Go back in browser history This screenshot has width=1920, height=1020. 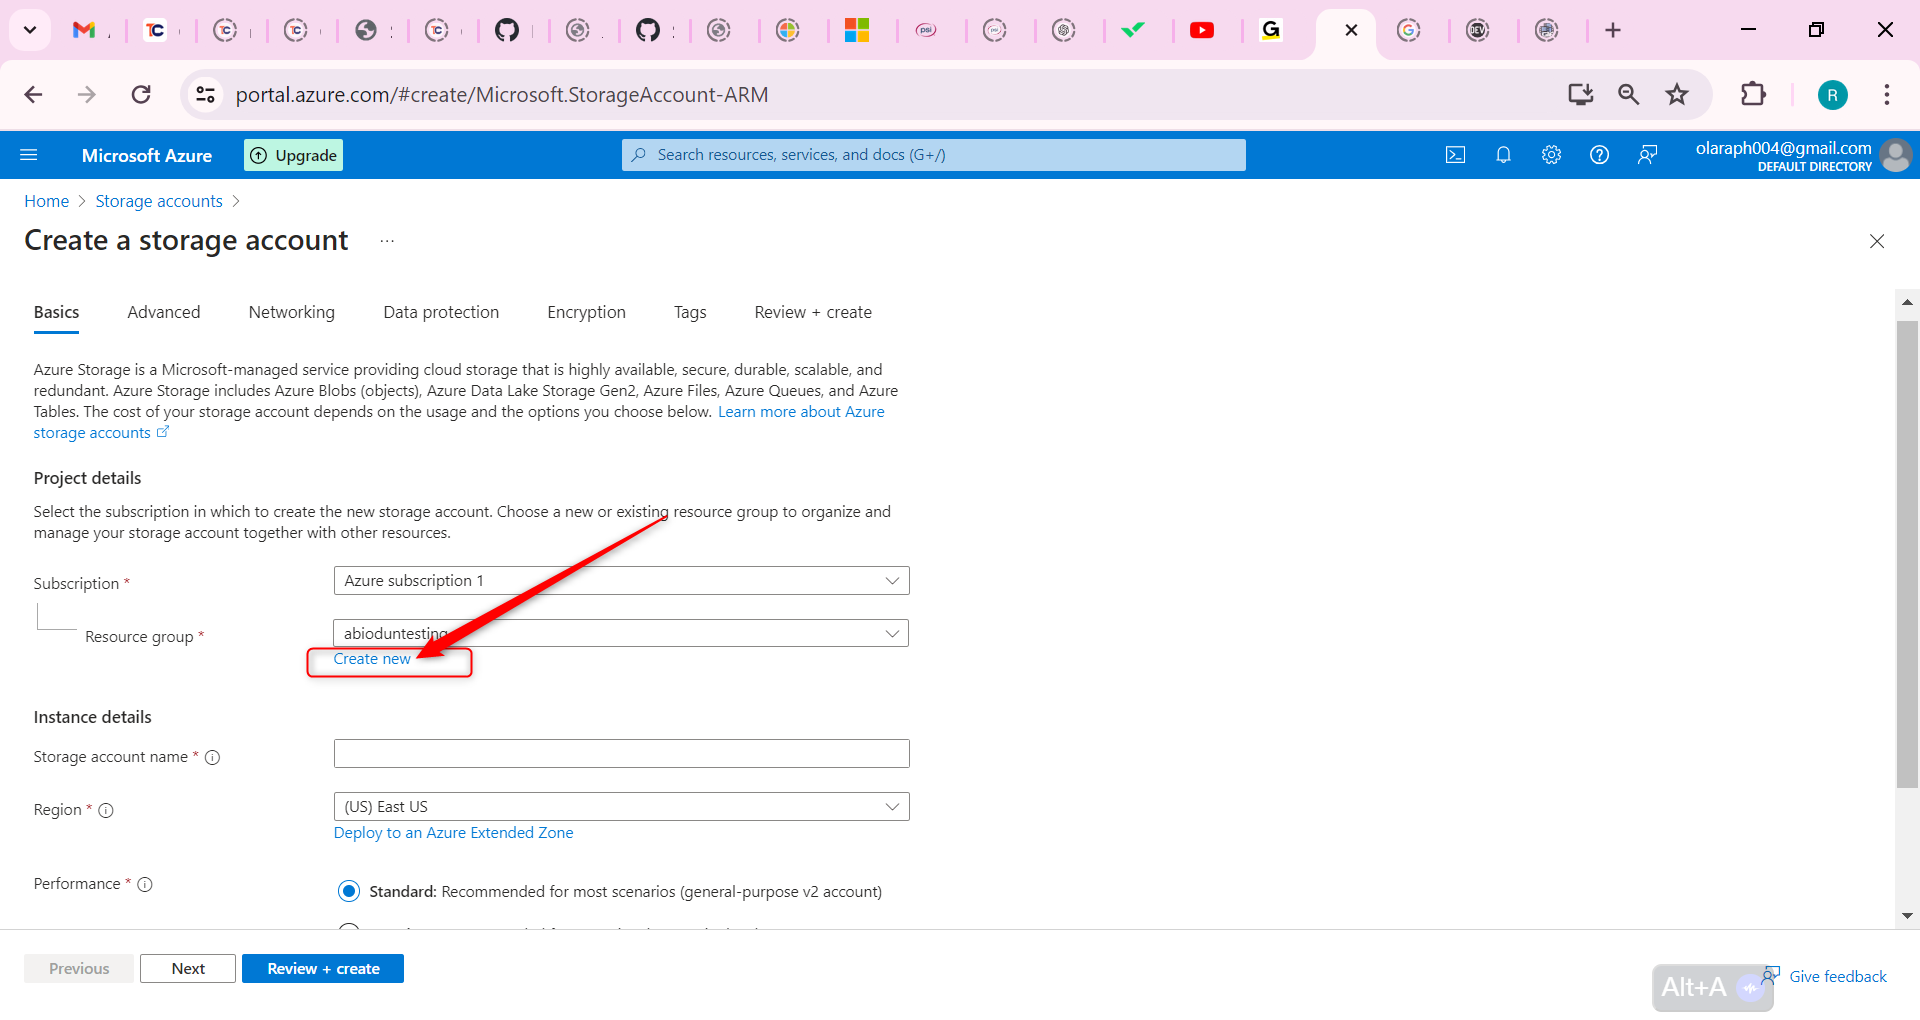33,95
